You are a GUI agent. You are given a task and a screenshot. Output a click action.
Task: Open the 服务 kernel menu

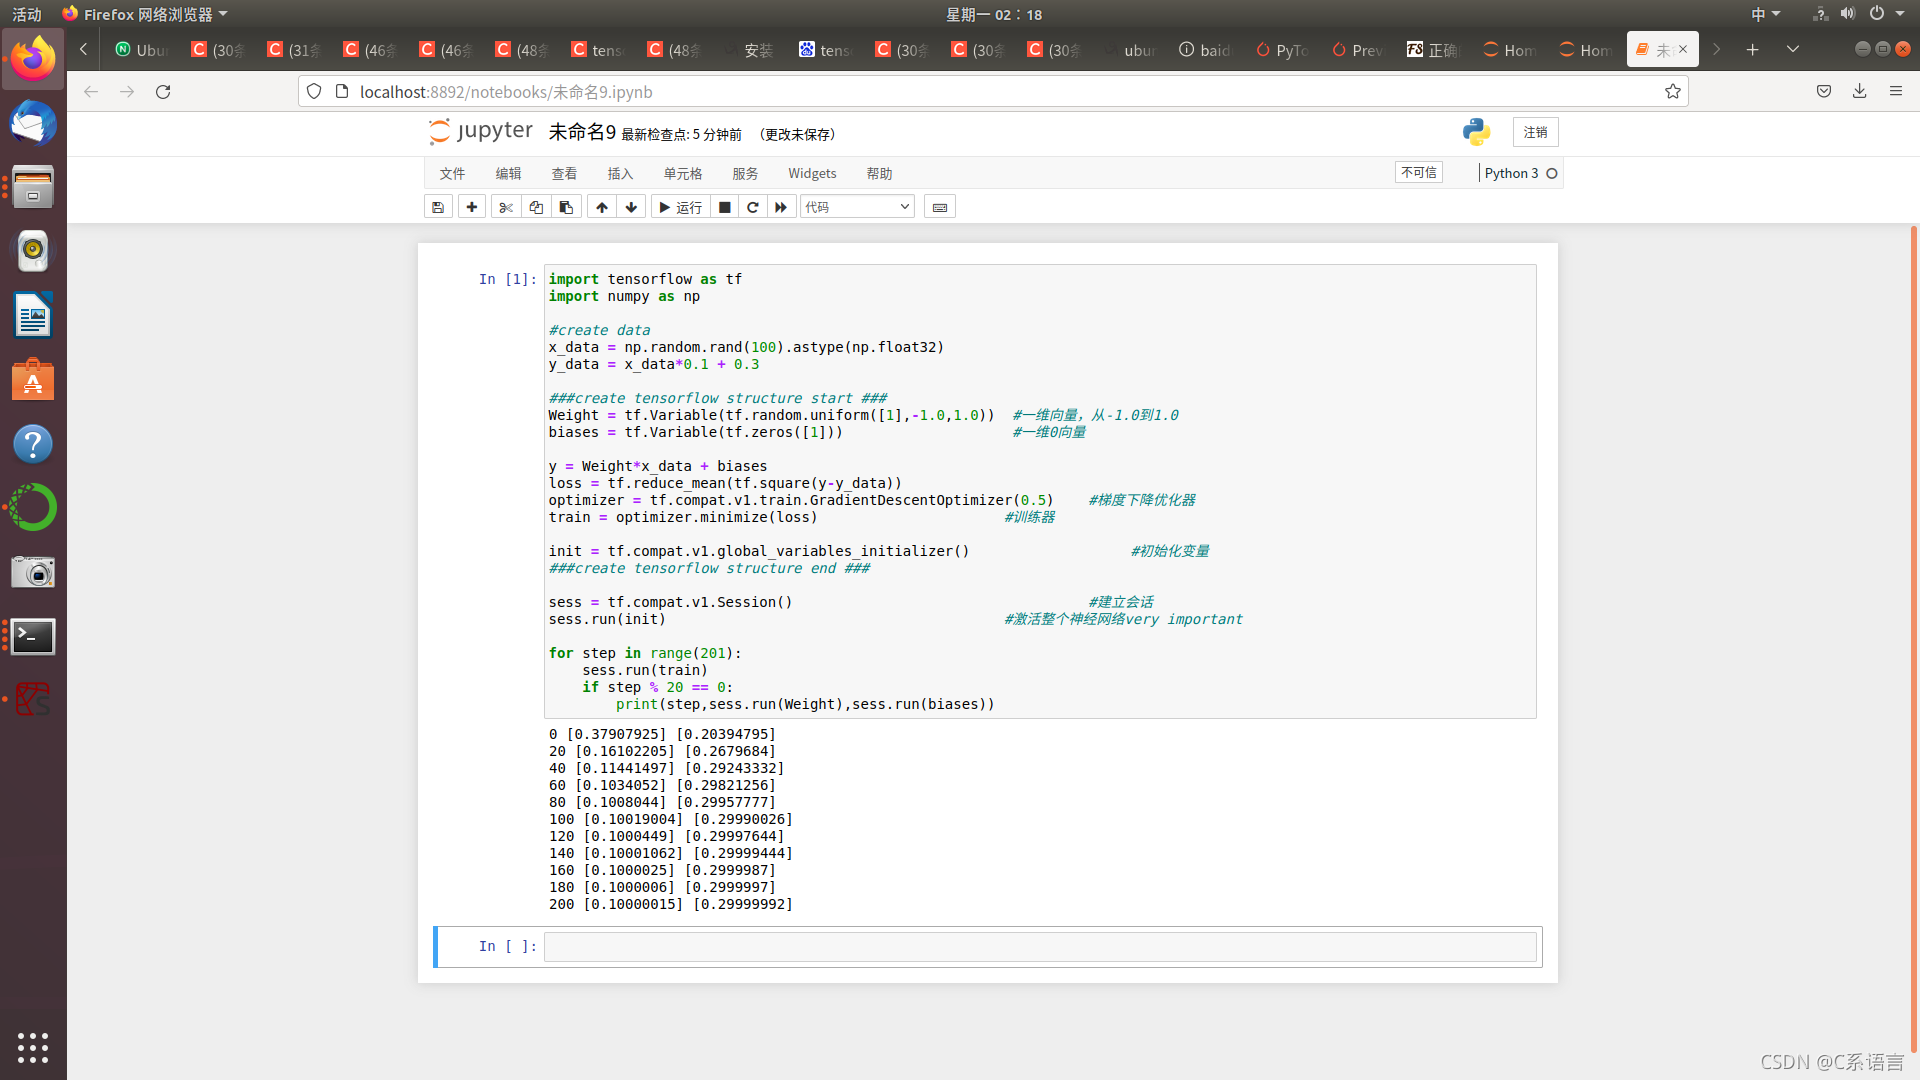(x=745, y=173)
